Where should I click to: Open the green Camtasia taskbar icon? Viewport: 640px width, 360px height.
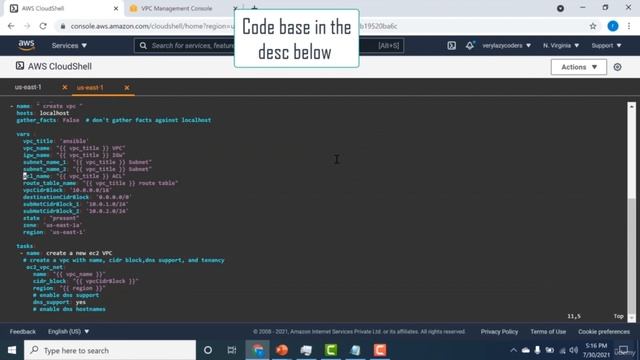pos(331,350)
